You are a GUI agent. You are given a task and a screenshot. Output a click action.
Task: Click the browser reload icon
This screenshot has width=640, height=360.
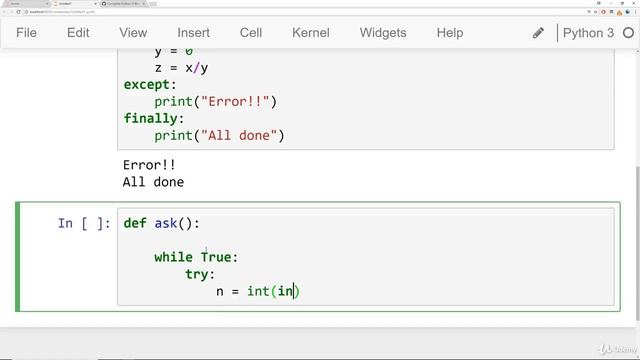point(18,12)
